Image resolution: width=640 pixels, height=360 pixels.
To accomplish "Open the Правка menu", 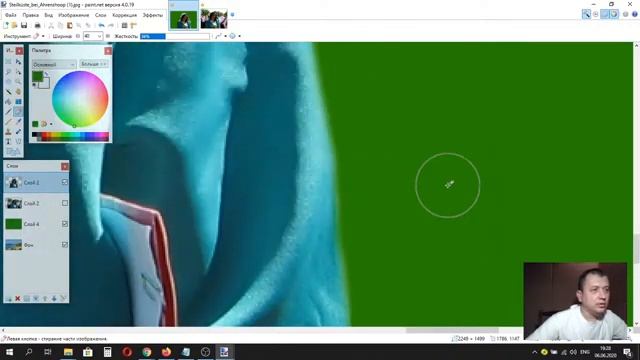I will [x=31, y=15].
